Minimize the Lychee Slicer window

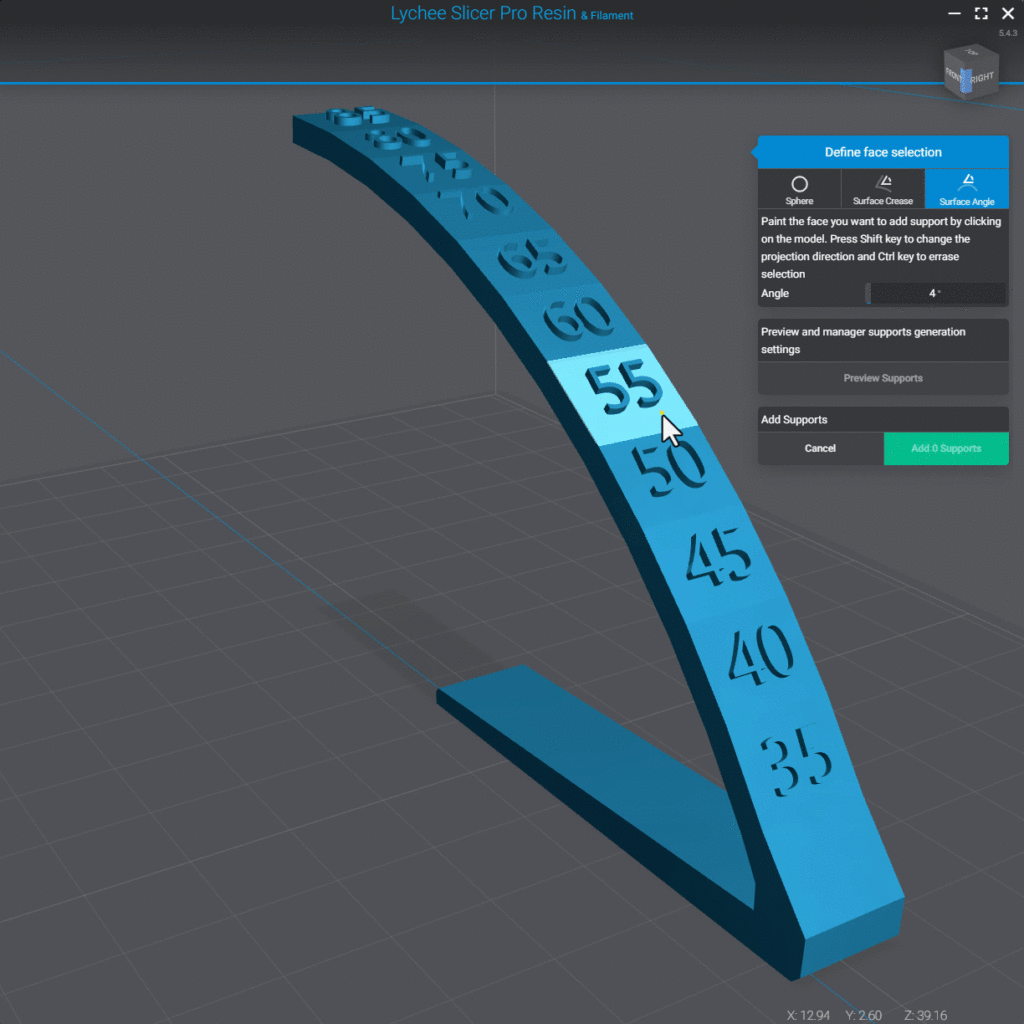[955, 14]
